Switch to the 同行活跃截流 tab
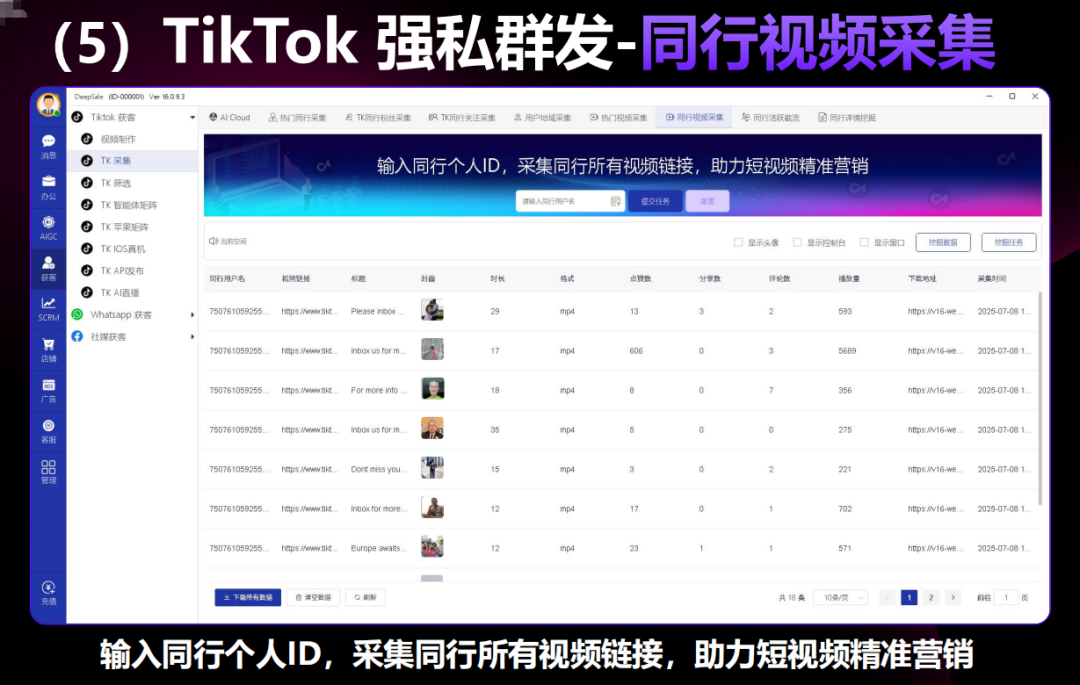Screen dimensions: 1080x685 point(771,118)
